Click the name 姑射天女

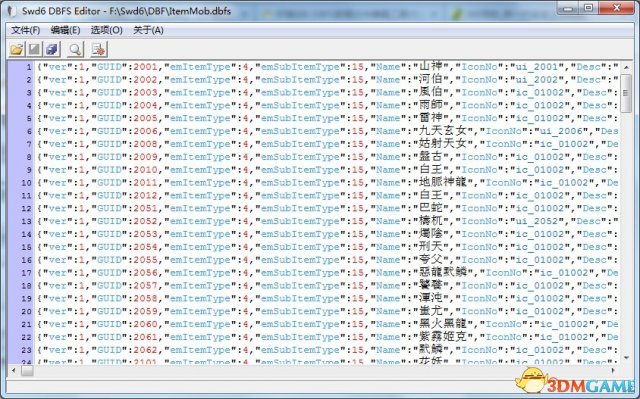(x=443, y=144)
